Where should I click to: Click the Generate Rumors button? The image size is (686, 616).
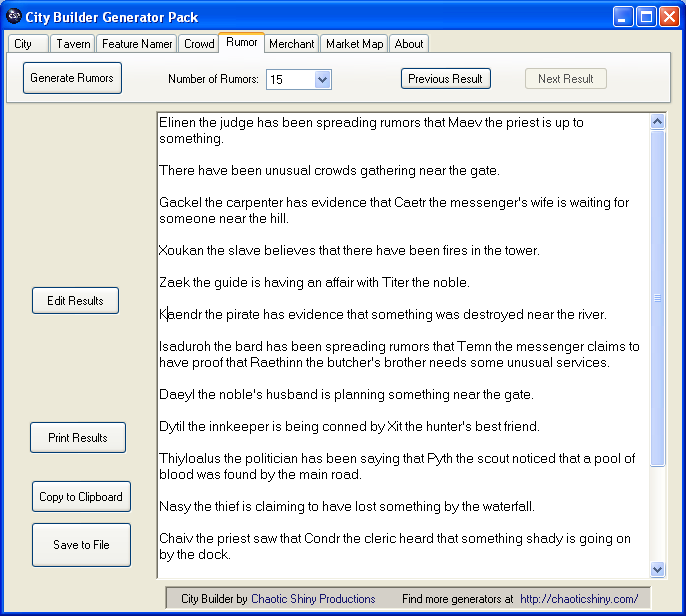[x=72, y=78]
